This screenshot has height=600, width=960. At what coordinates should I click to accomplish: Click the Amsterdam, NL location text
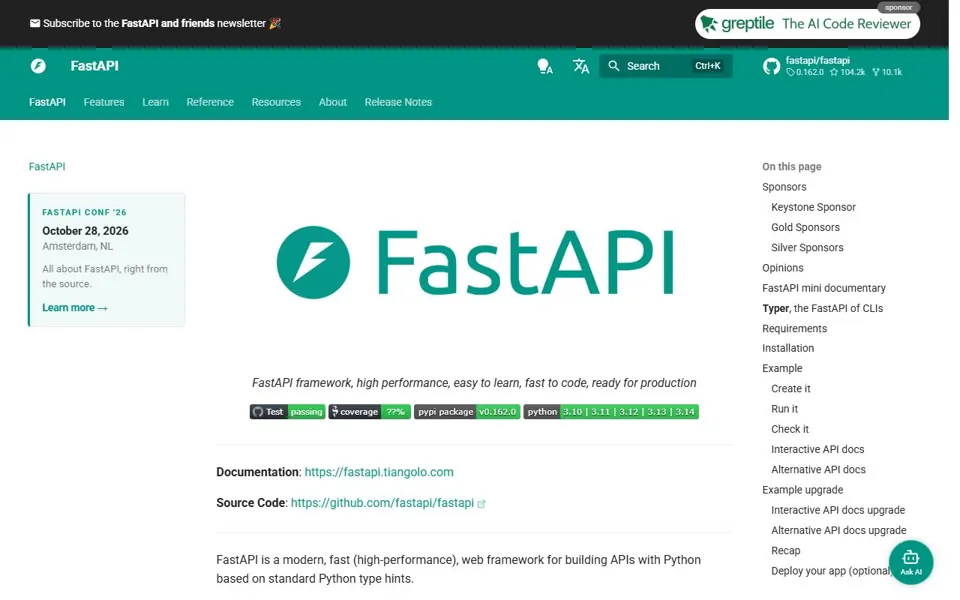pyautogui.click(x=78, y=246)
